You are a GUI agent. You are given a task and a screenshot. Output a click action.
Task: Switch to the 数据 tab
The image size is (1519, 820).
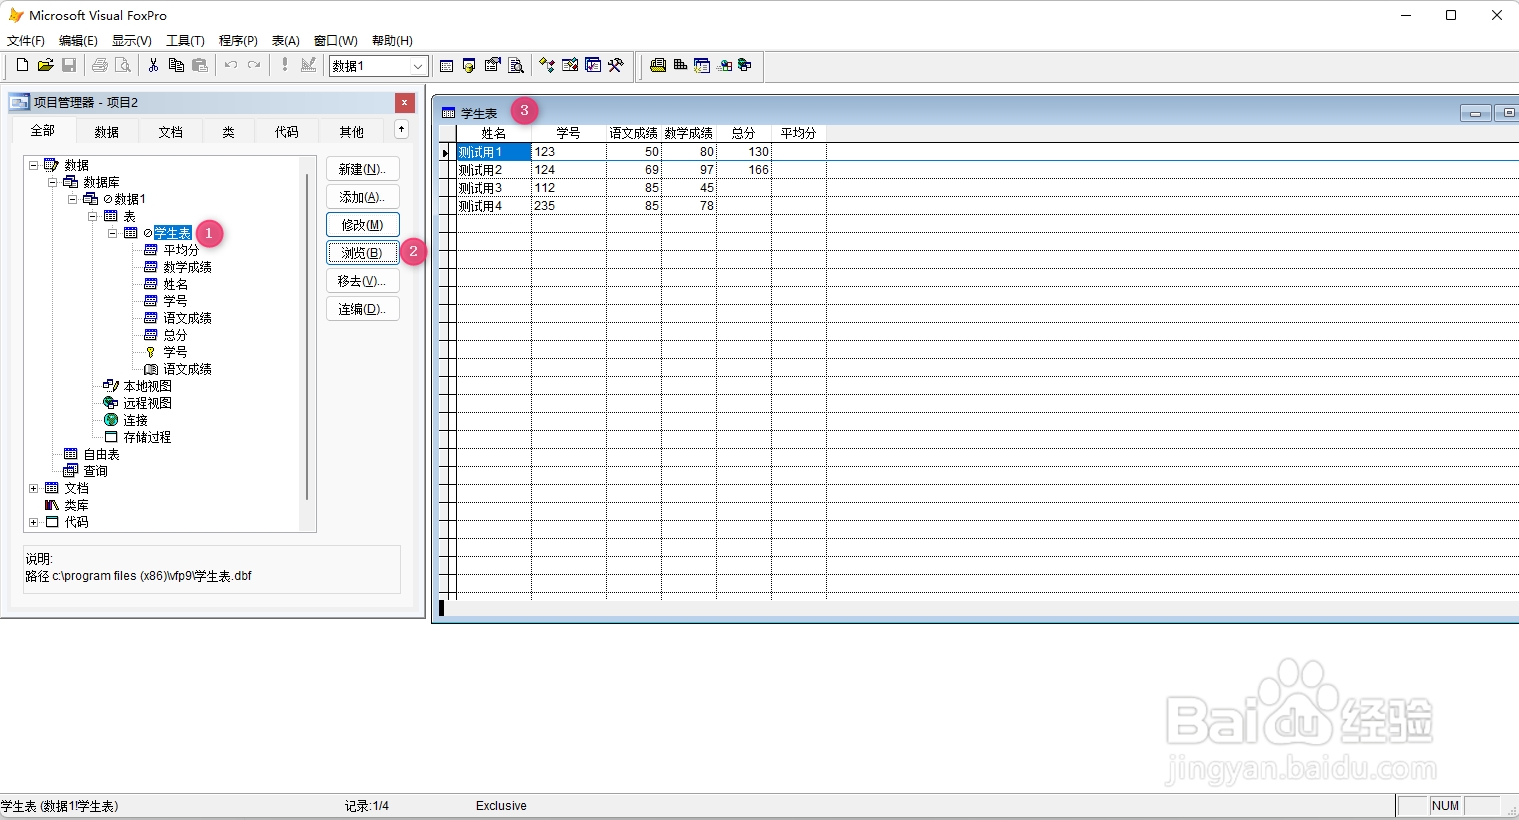(106, 132)
